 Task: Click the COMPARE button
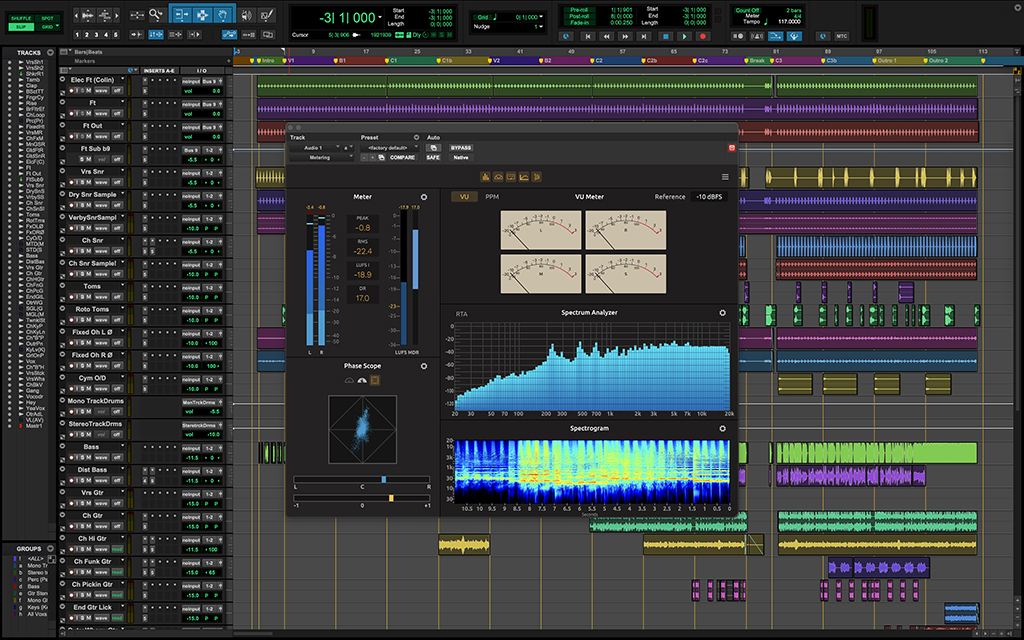(x=402, y=157)
